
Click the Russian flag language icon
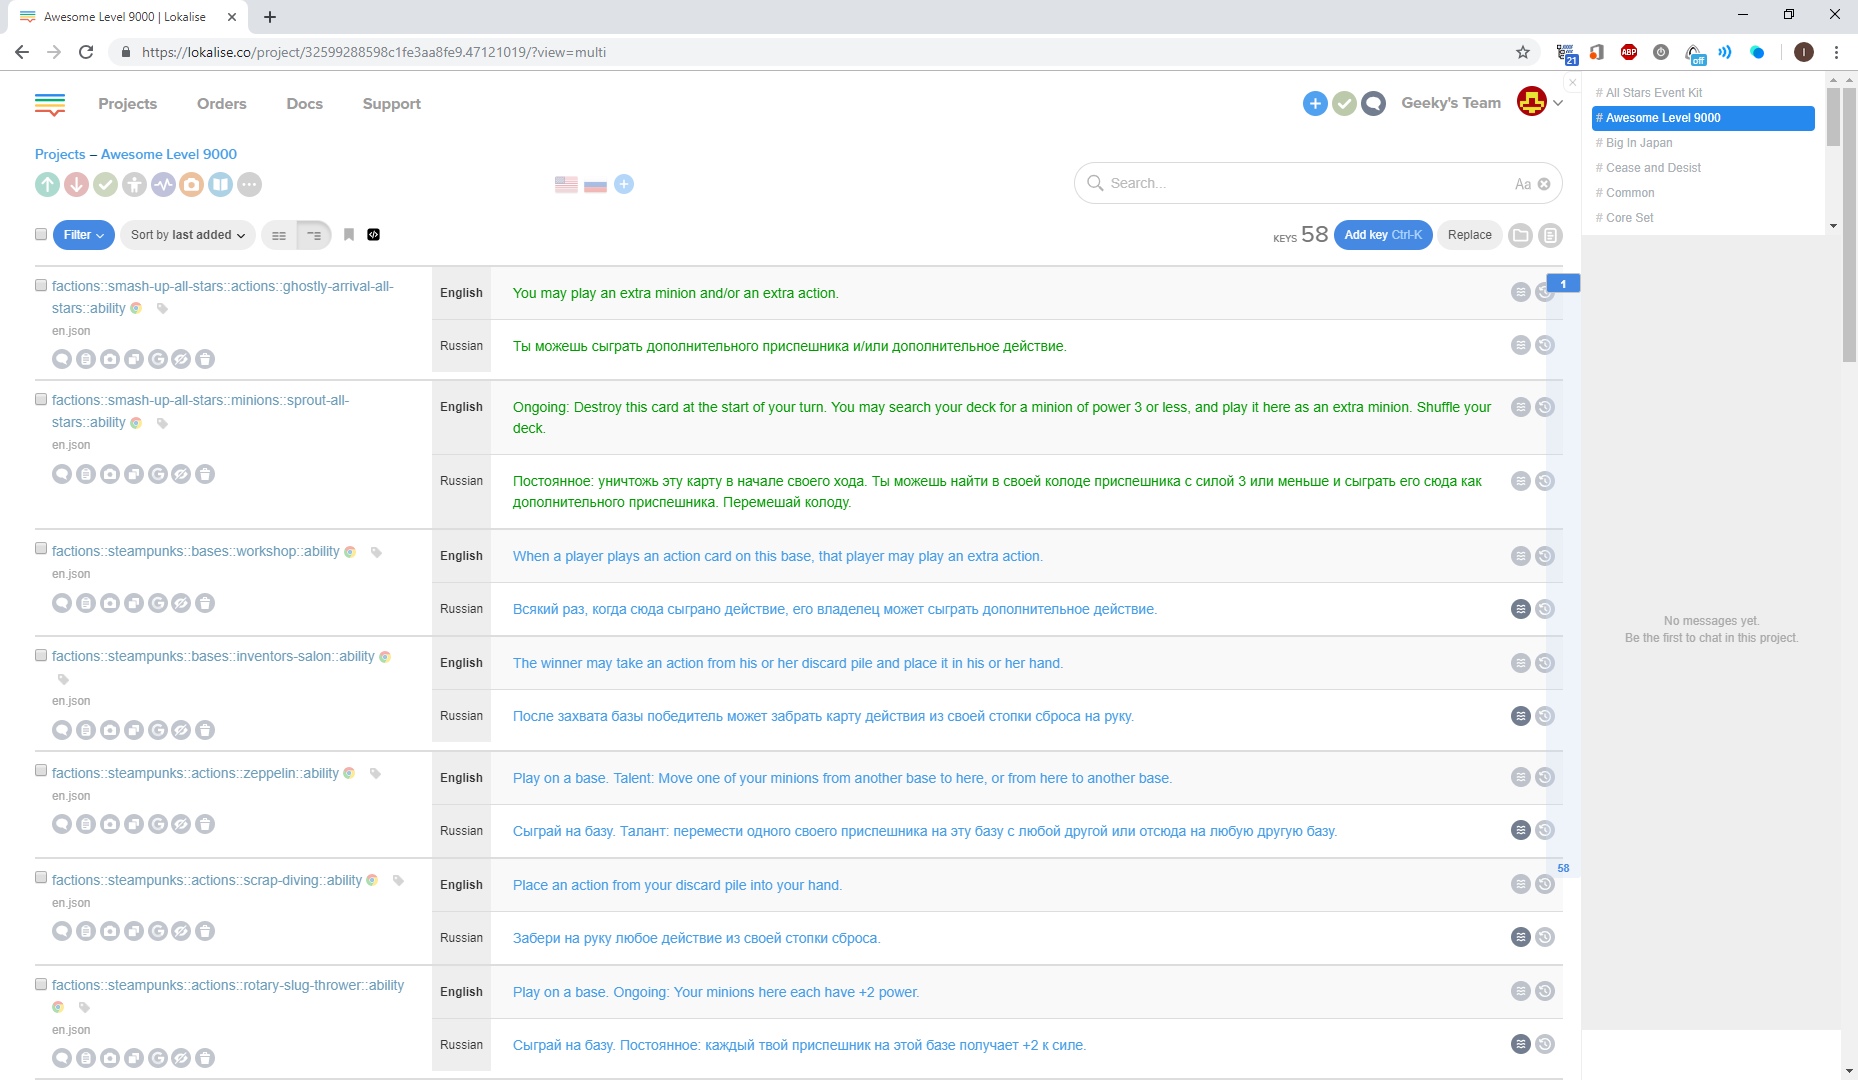[595, 184]
